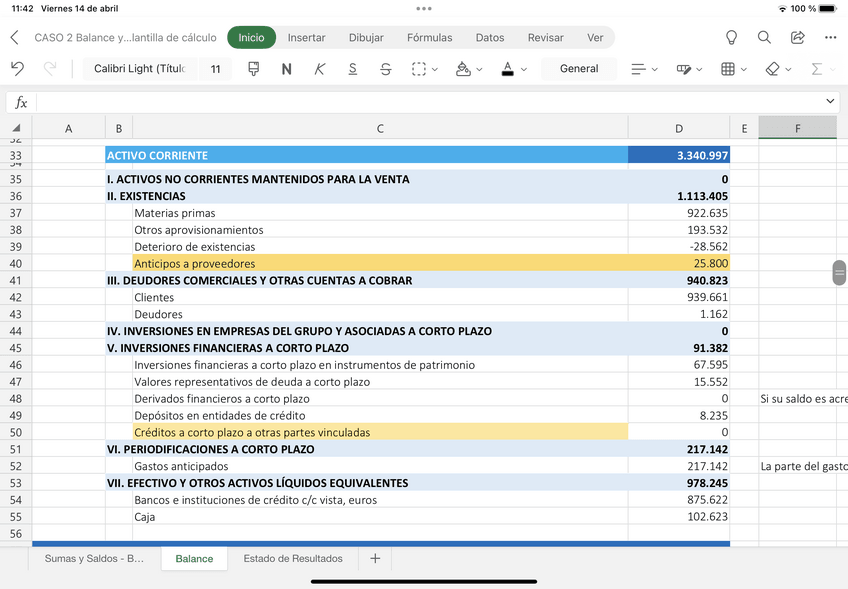
Task: Open the magnifying glass search
Action: point(764,38)
